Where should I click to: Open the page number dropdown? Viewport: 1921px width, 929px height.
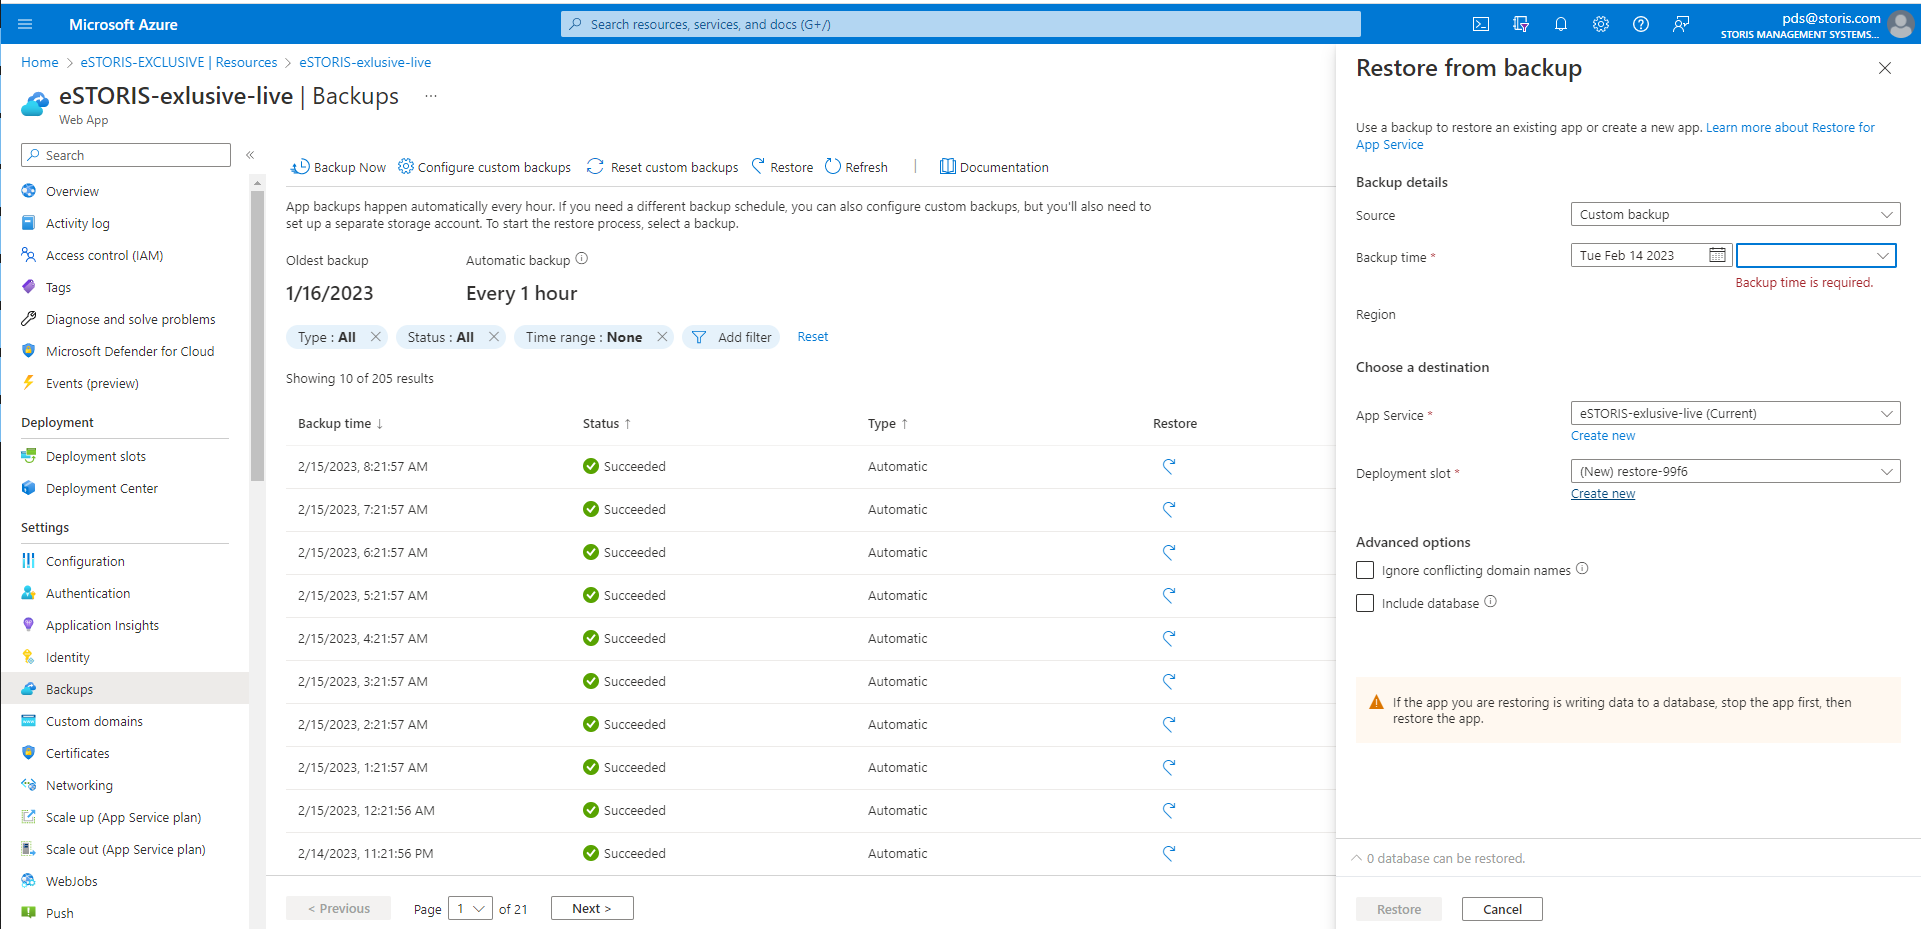coord(470,908)
